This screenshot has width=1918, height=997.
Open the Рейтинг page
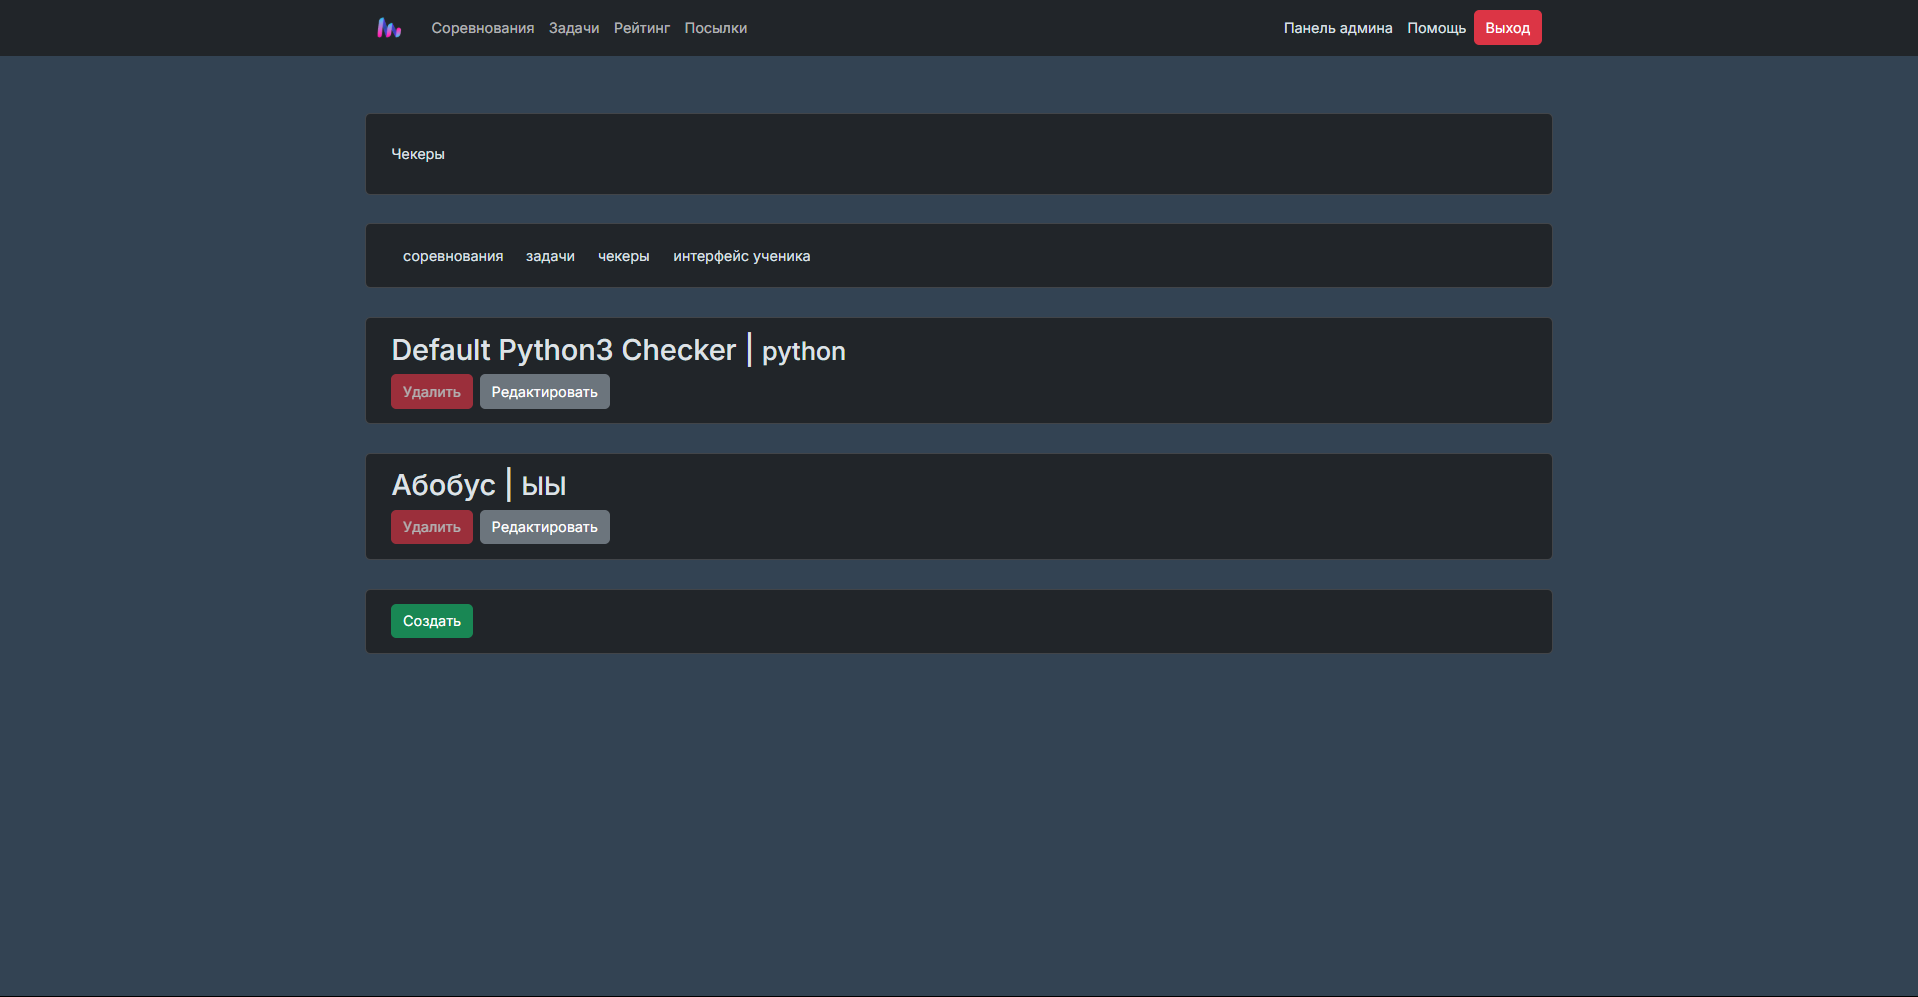[642, 28]
